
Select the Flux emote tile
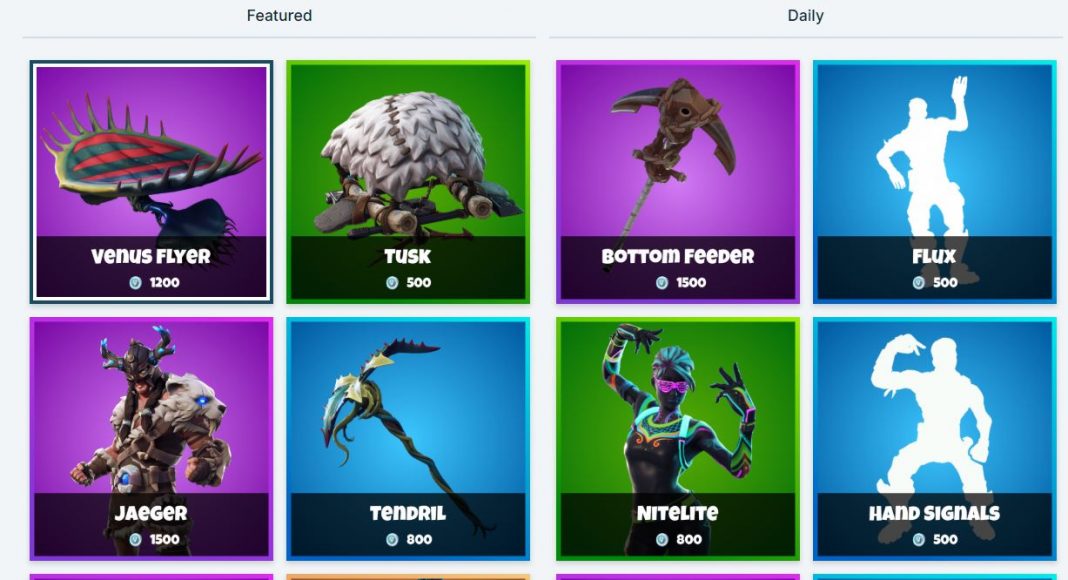click(934, 182)
